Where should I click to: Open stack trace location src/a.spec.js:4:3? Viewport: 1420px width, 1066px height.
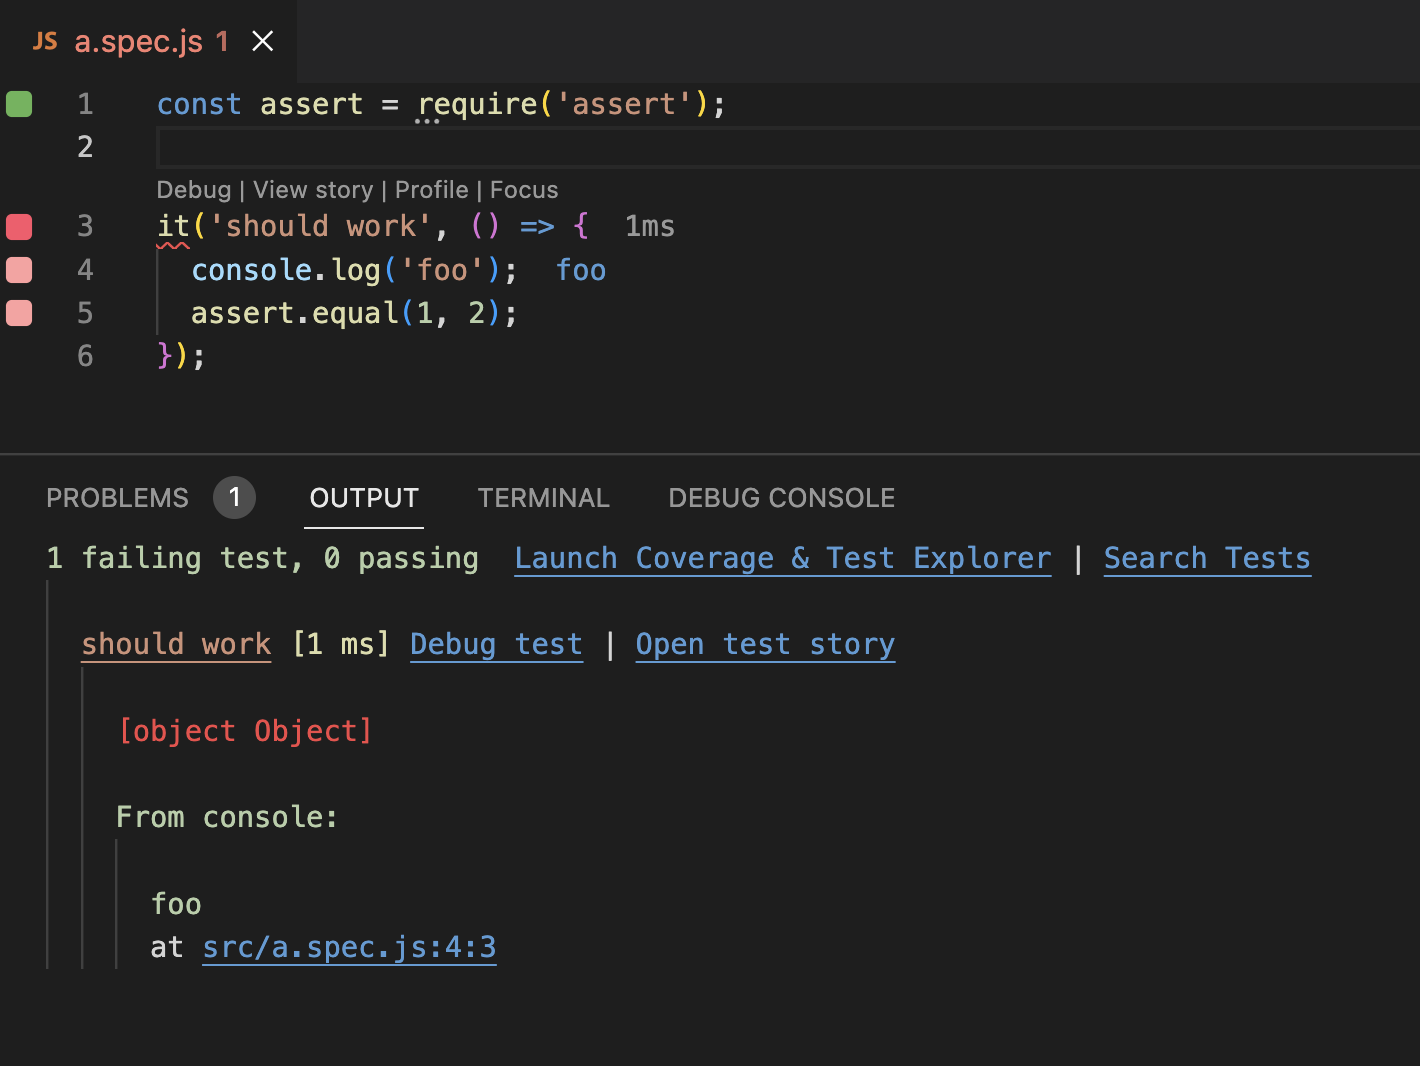(349, 946)
